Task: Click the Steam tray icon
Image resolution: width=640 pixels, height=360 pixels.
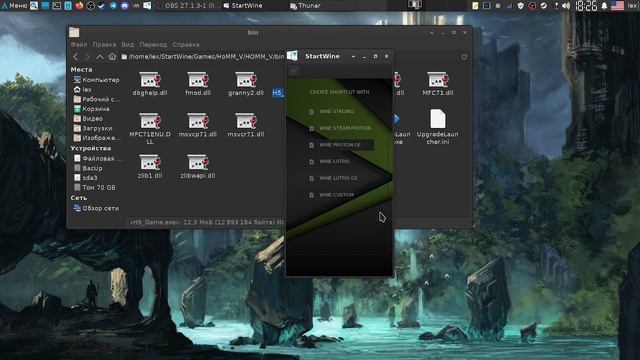Action: (543, 6)
